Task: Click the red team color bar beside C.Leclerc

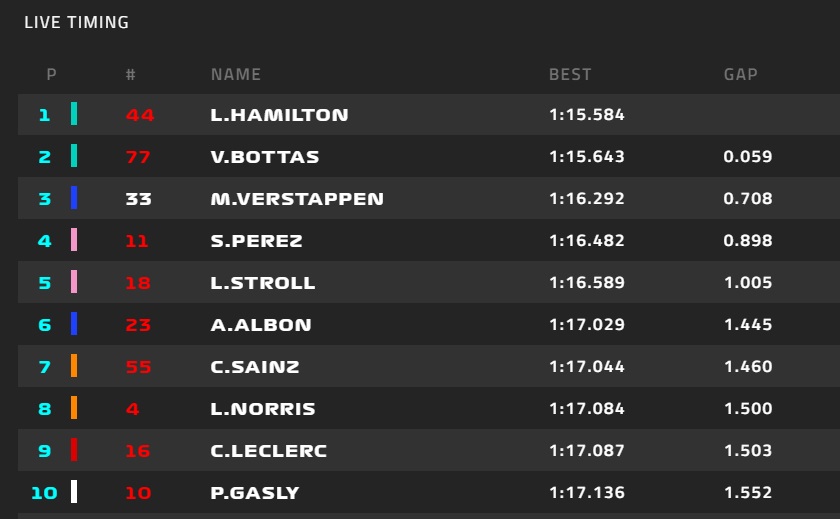Action: (x=74, y=450)
